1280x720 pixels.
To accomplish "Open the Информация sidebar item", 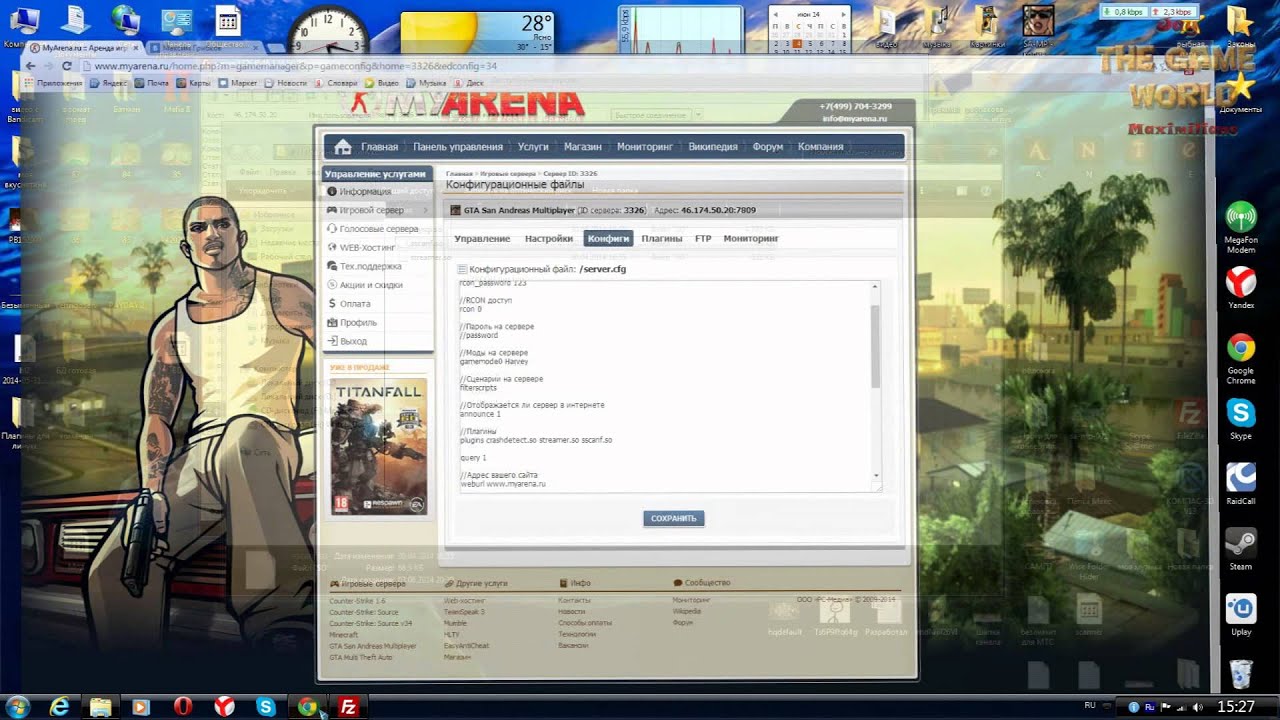I will pos(365,191).
